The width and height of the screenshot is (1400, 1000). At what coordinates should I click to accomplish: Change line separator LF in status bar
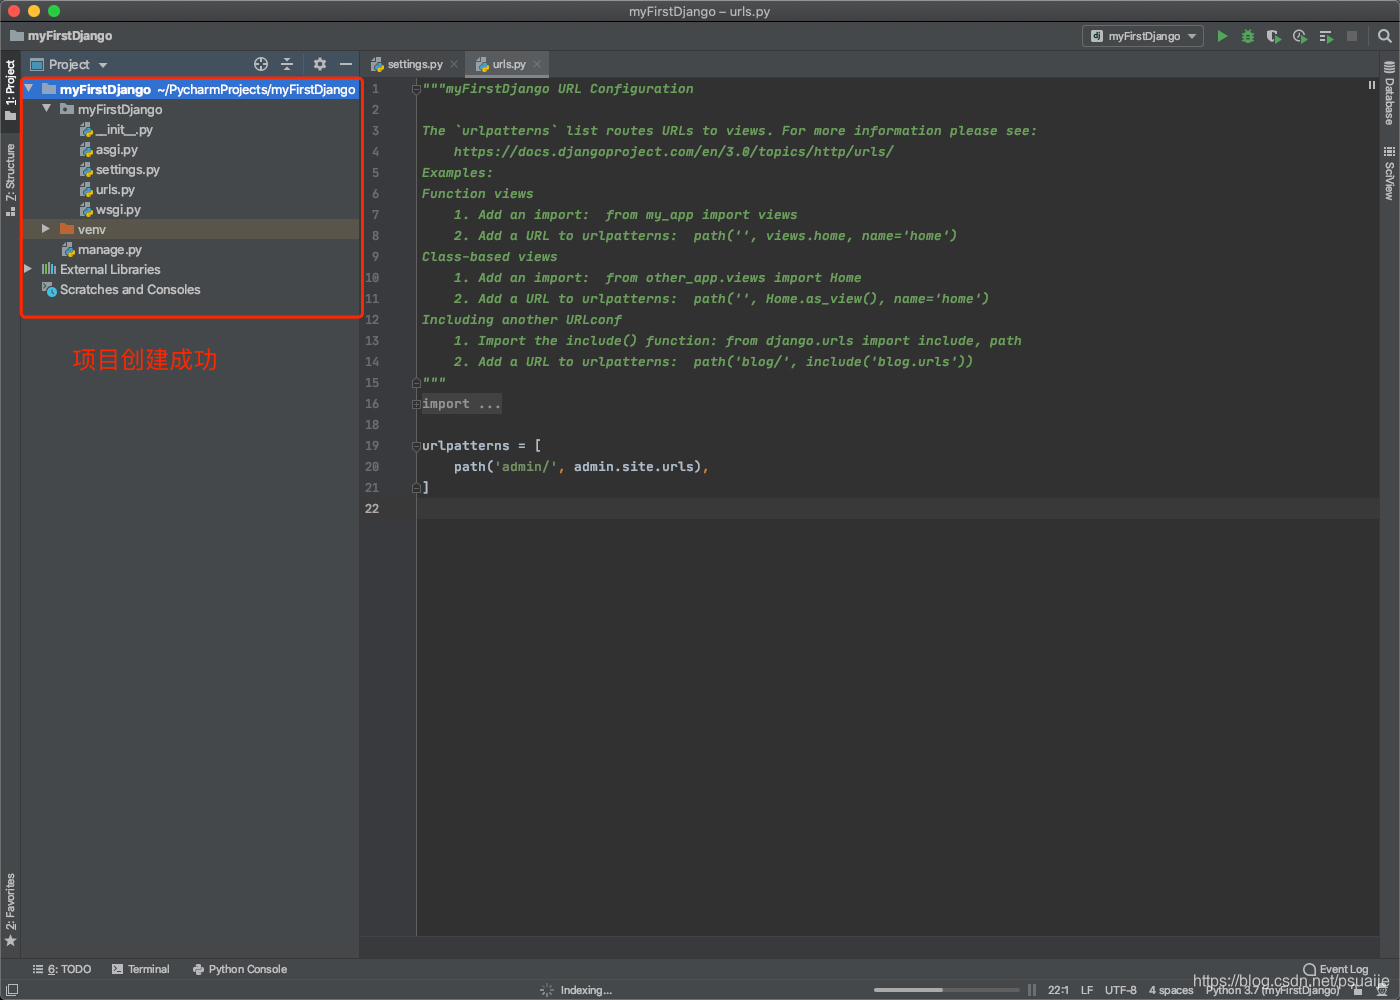1087,990
